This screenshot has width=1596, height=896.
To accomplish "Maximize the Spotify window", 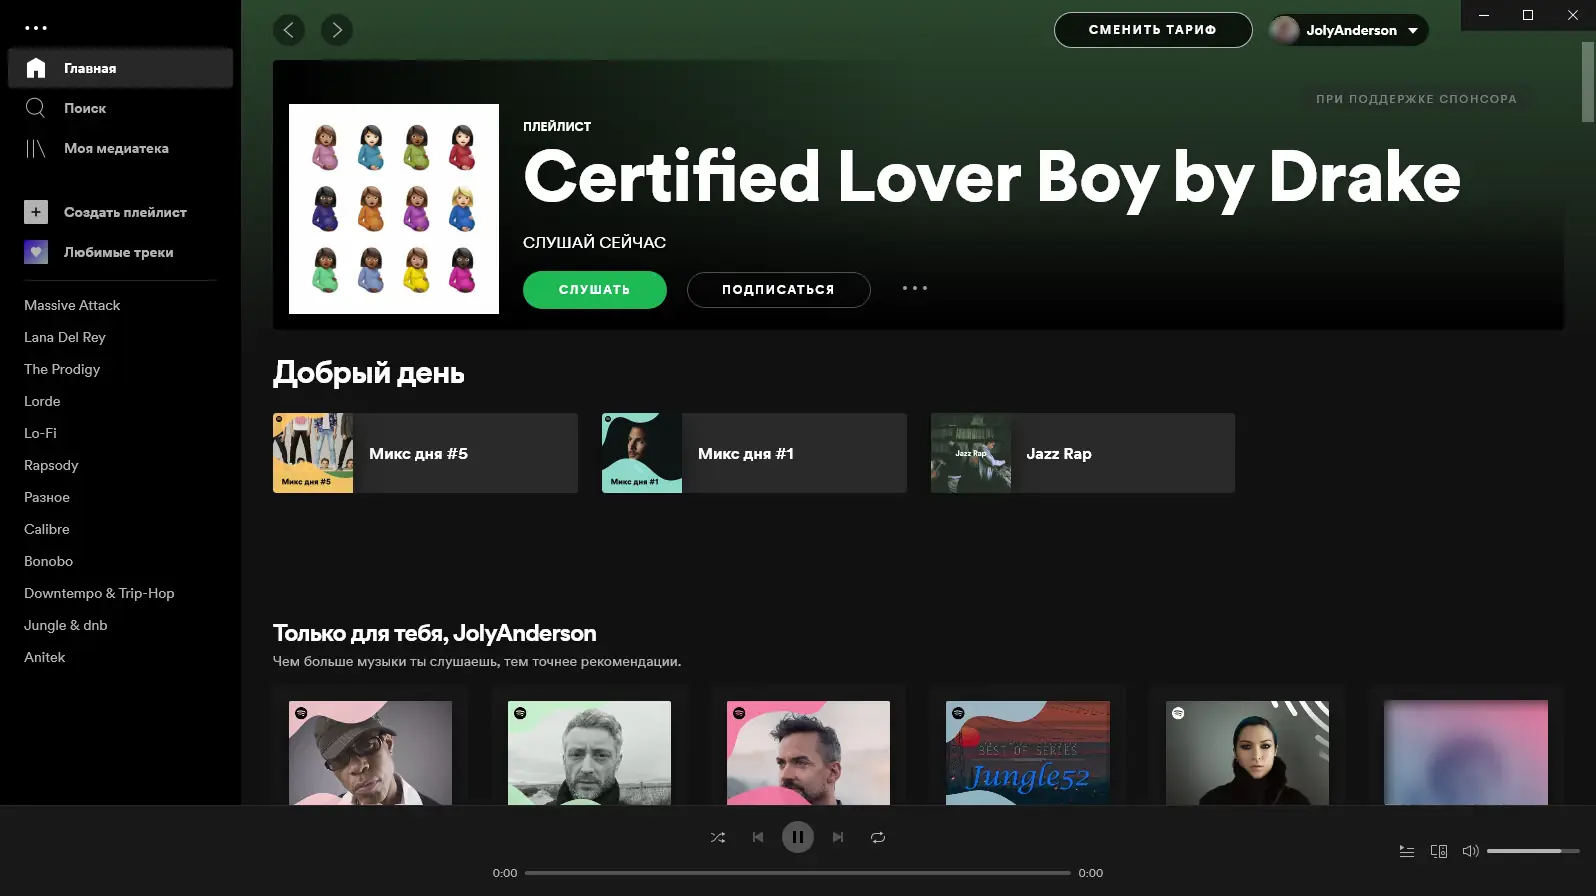I will coord(1528,15).
